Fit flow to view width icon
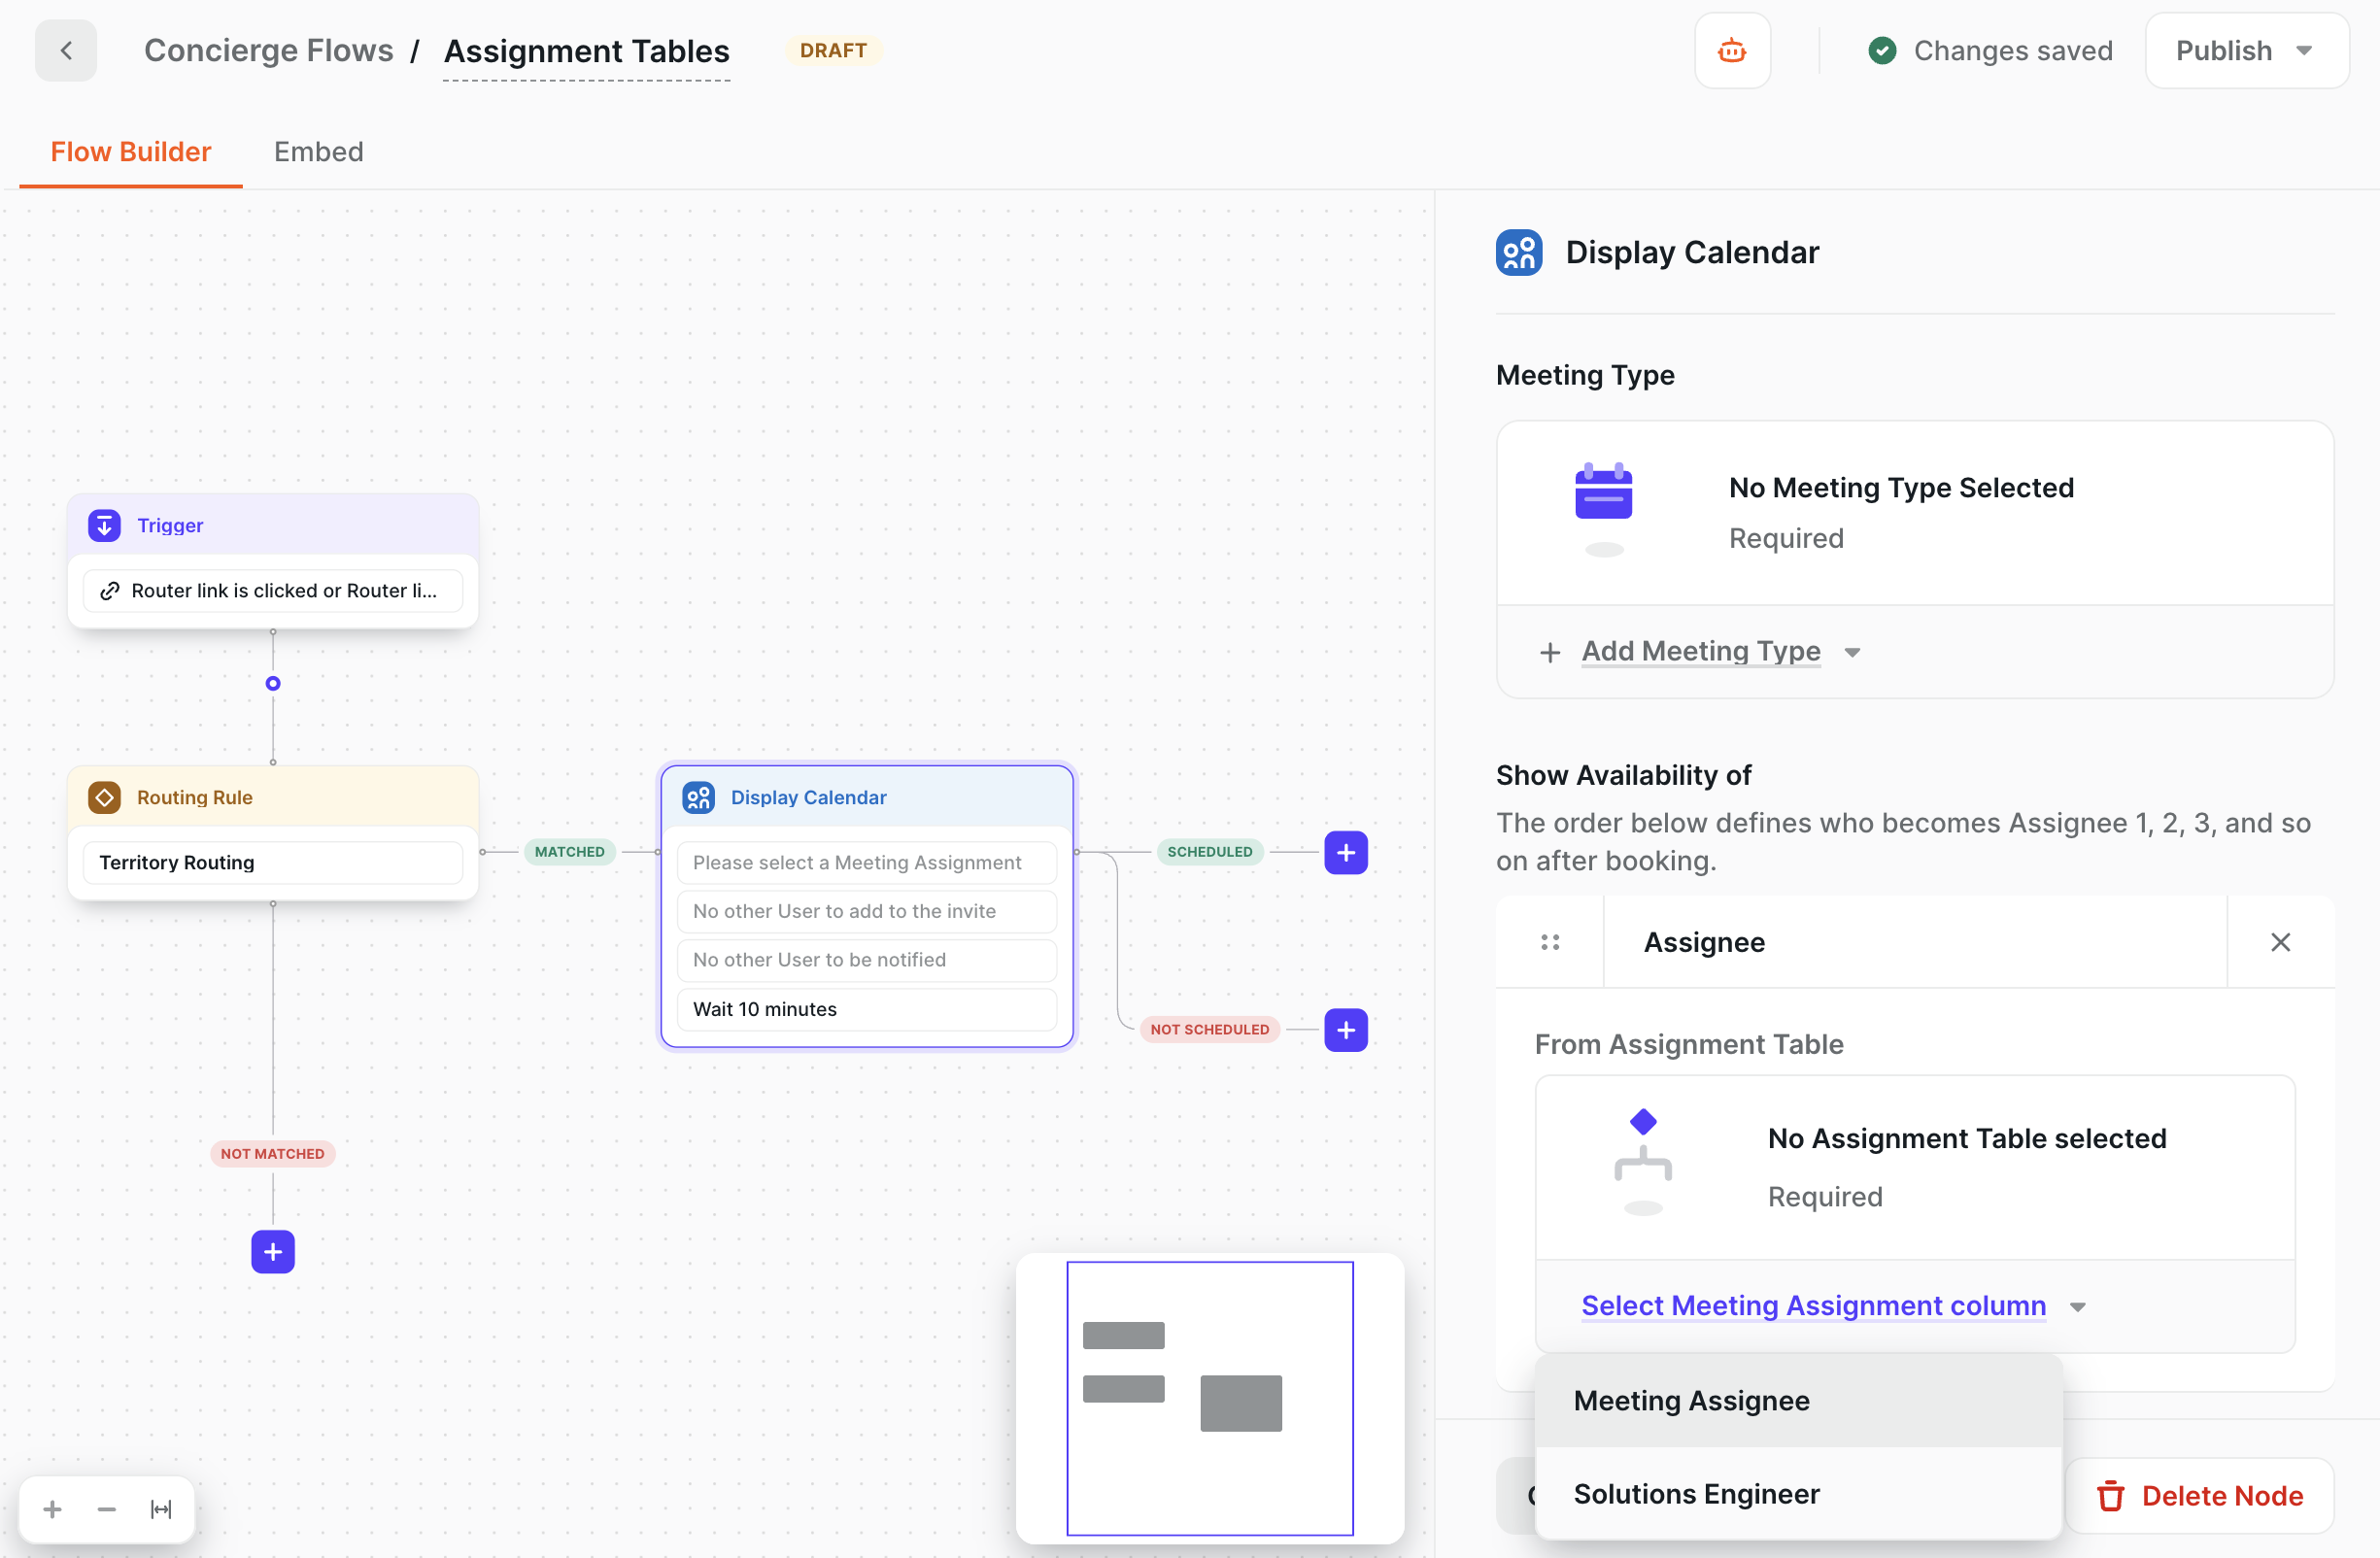Screen dimensions: 2380x1558 (x=161, y=1509)
